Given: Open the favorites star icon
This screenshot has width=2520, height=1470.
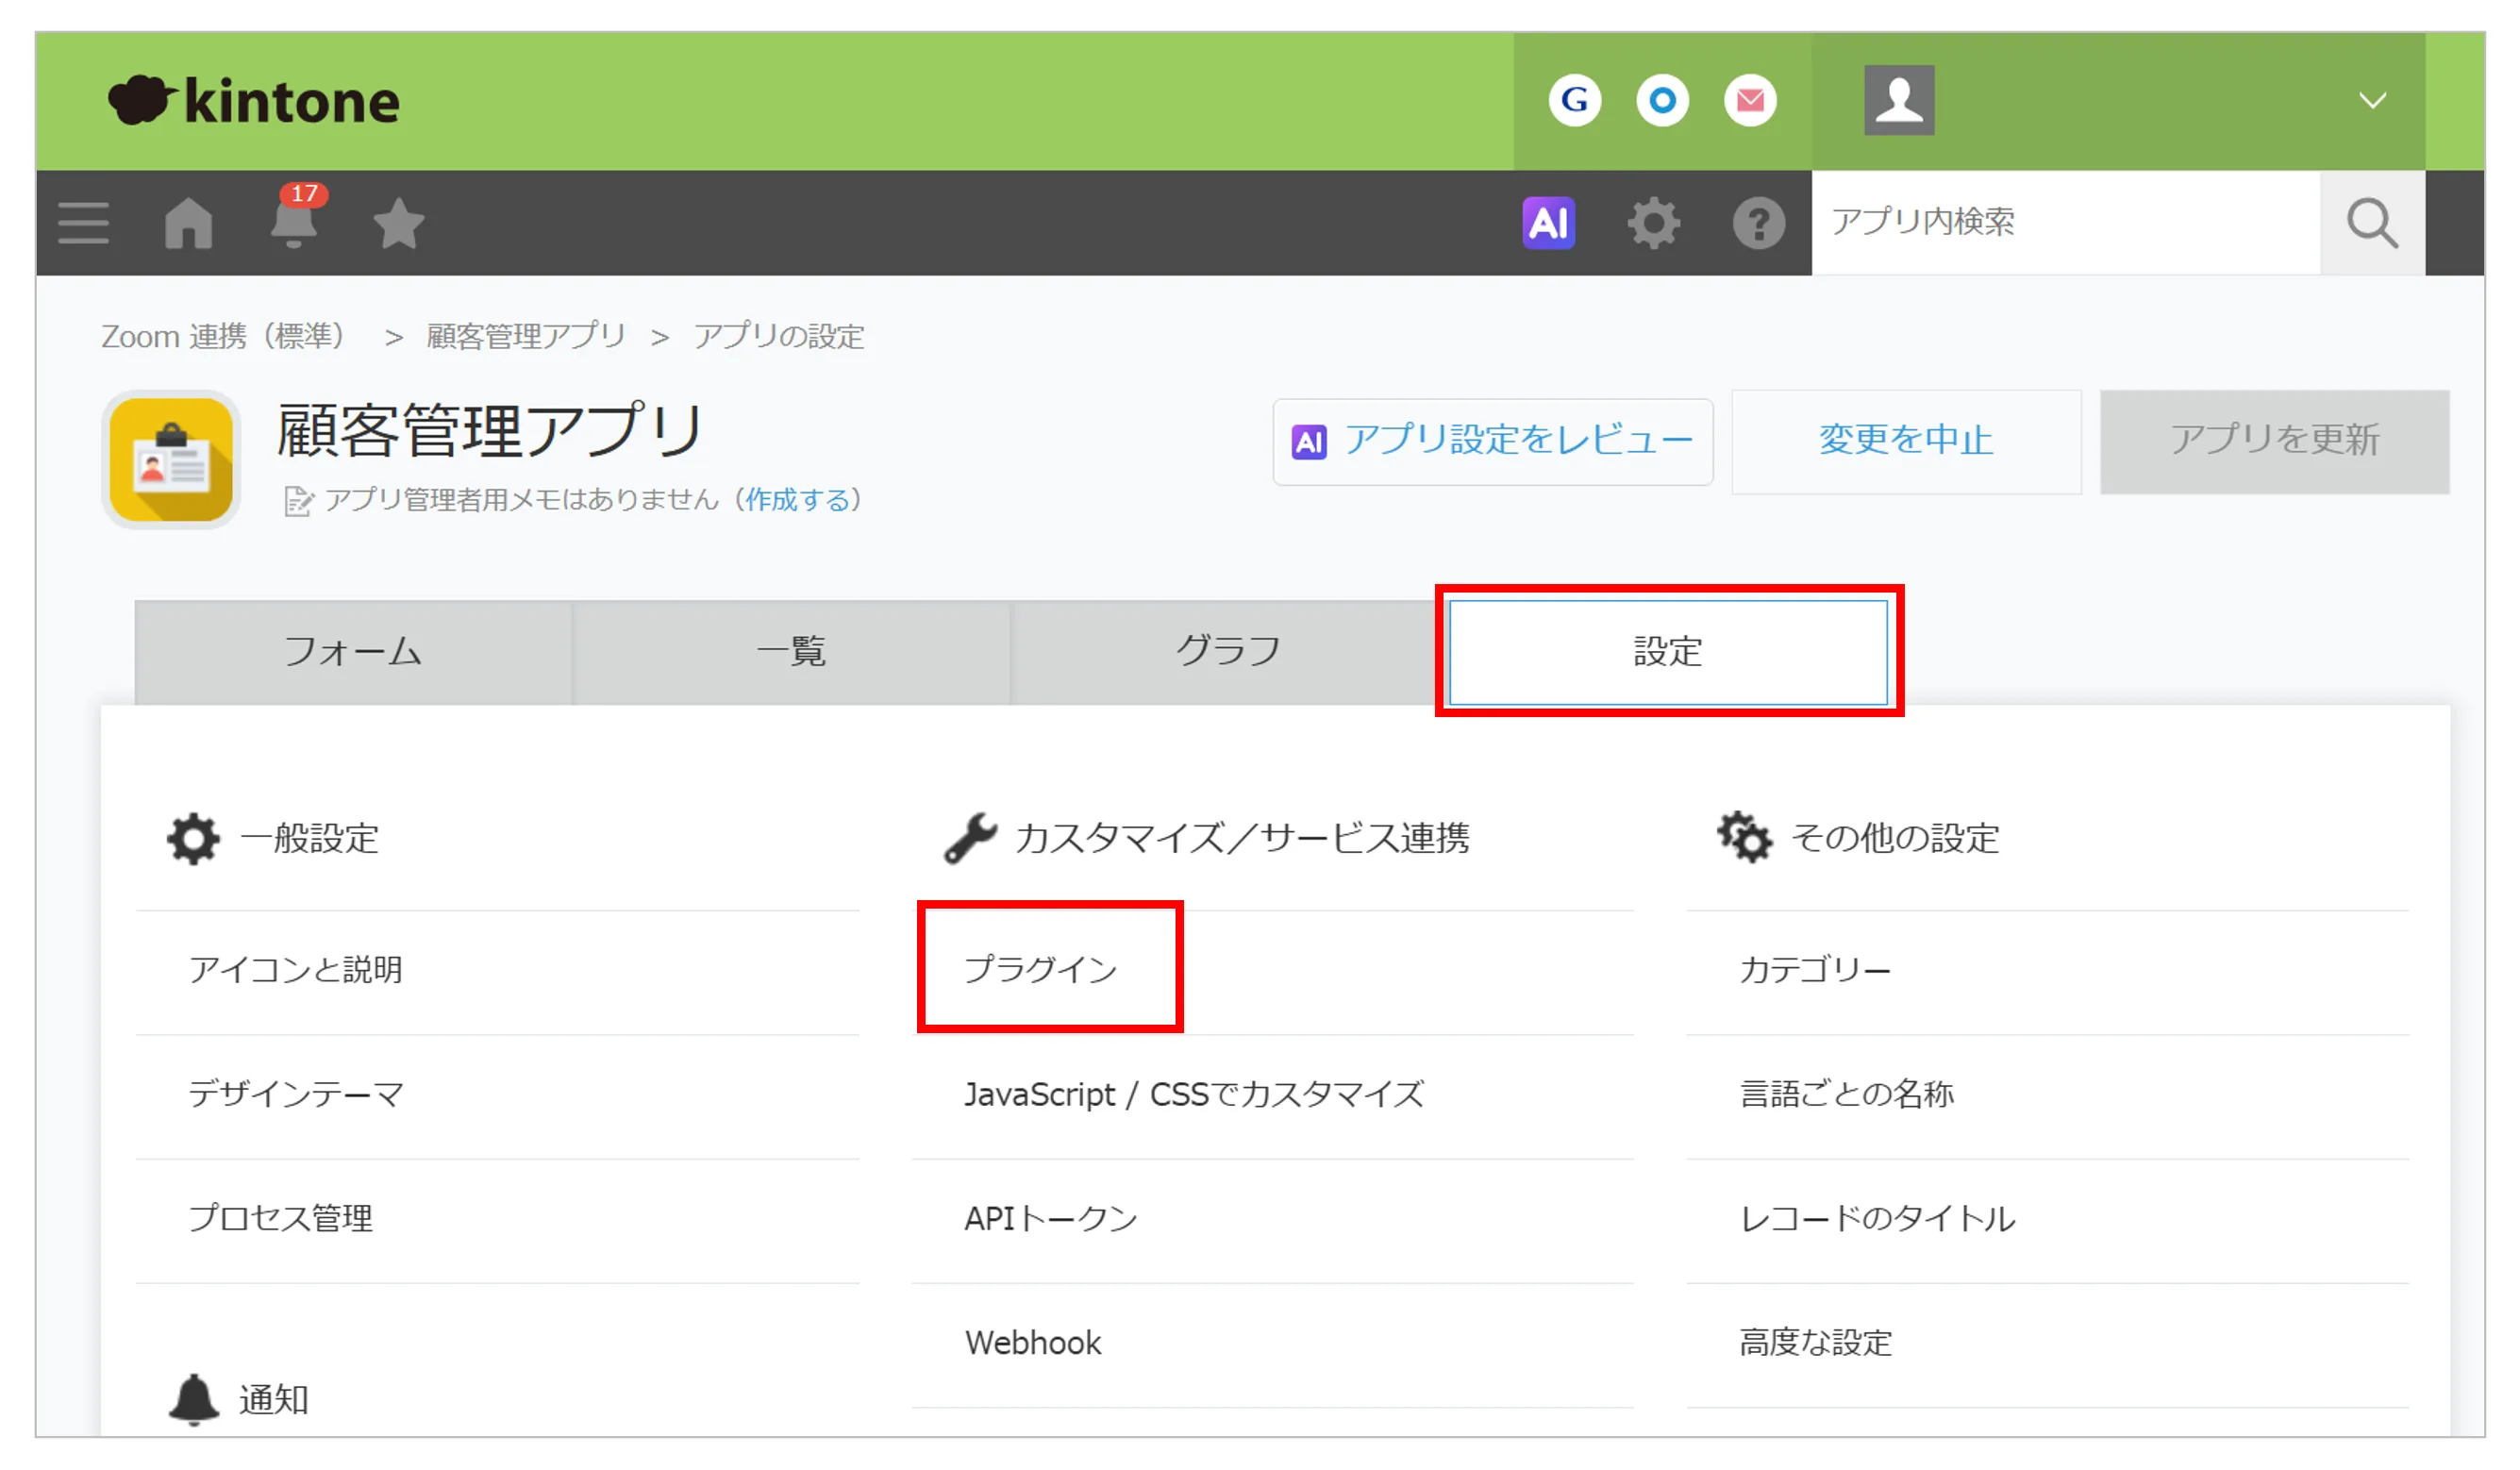Looking at the screenshot, I should [399, 222].
